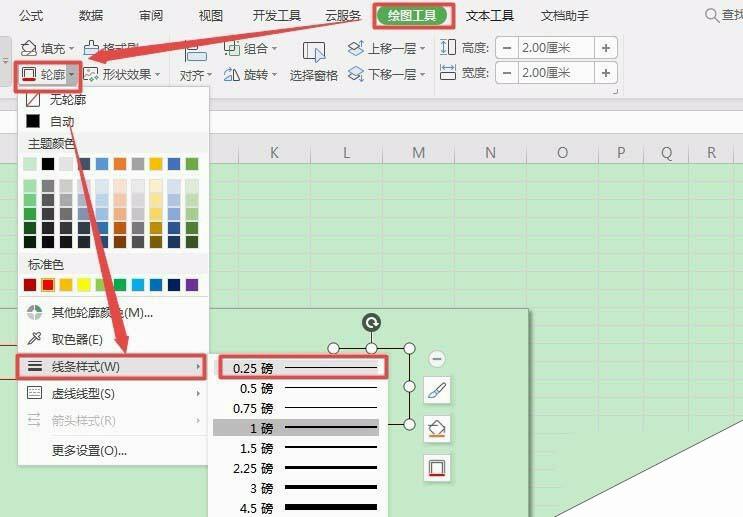Open the 公式 tab

click(31, 16)
